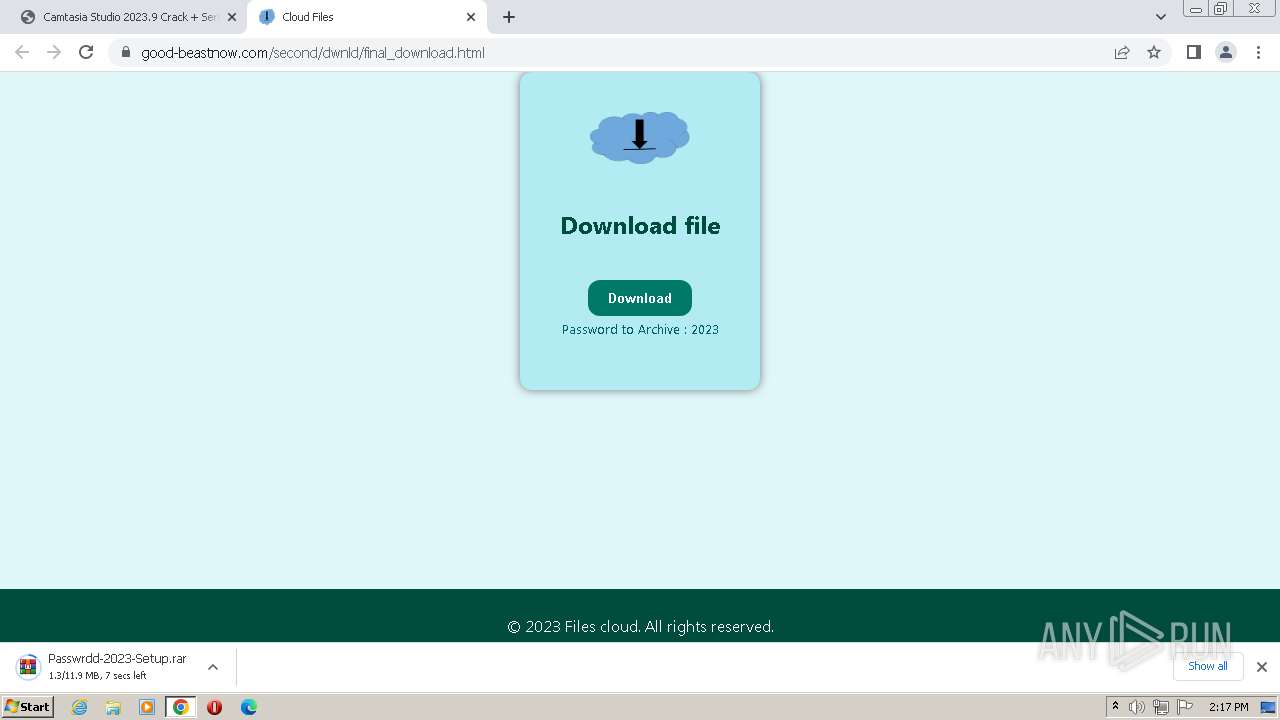Click the Password to Archive : 2023 text
Screen dimensions: 1280x720
[x=640, y=329]
